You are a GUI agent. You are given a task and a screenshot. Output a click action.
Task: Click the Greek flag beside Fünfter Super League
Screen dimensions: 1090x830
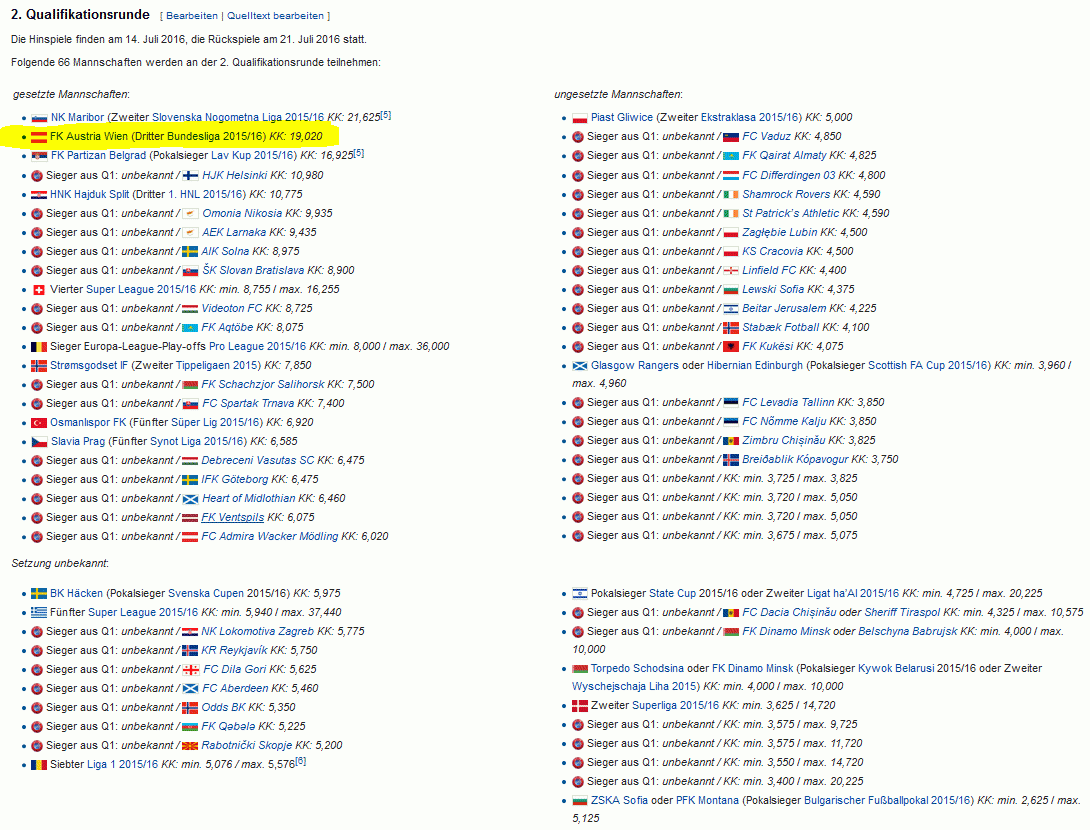[x=39, y=612]
